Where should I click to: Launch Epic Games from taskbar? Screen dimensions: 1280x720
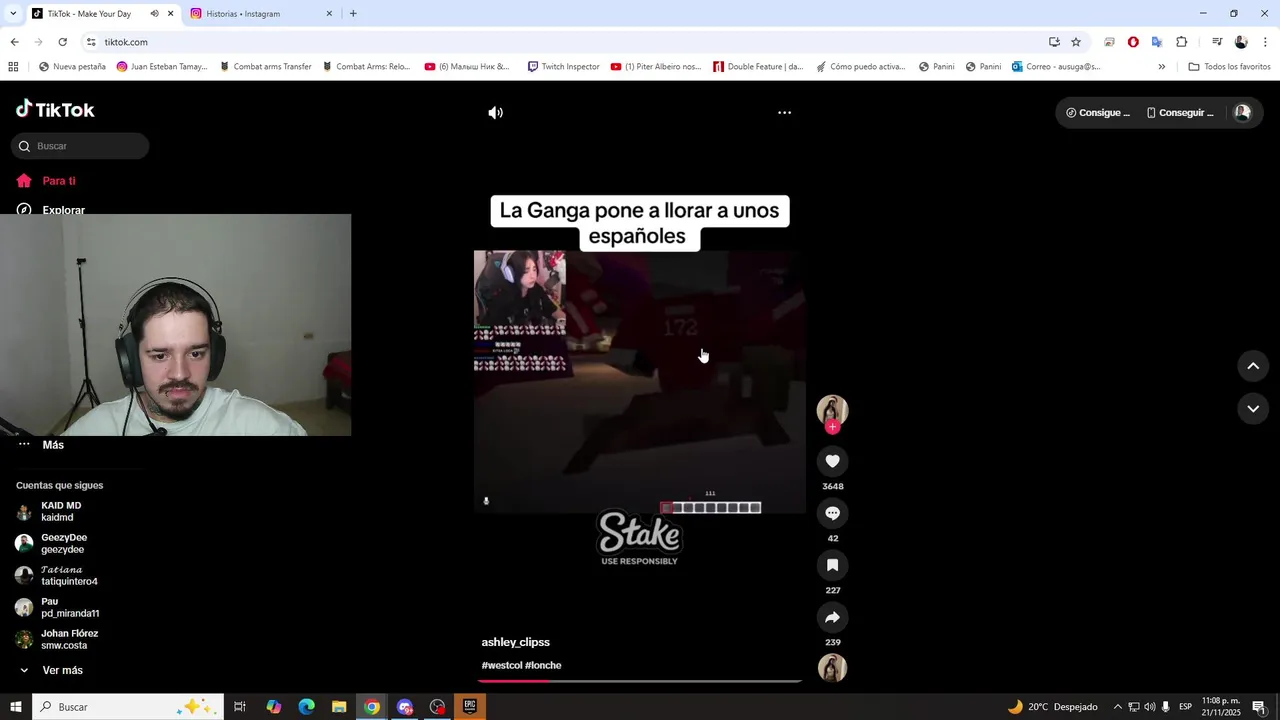tap(470, 707)
